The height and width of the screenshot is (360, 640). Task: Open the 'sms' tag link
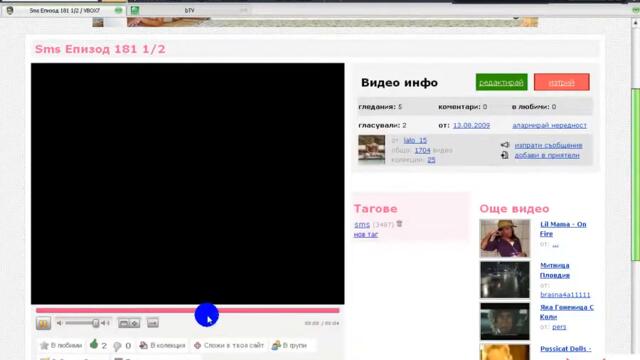(x=362, y=225)
